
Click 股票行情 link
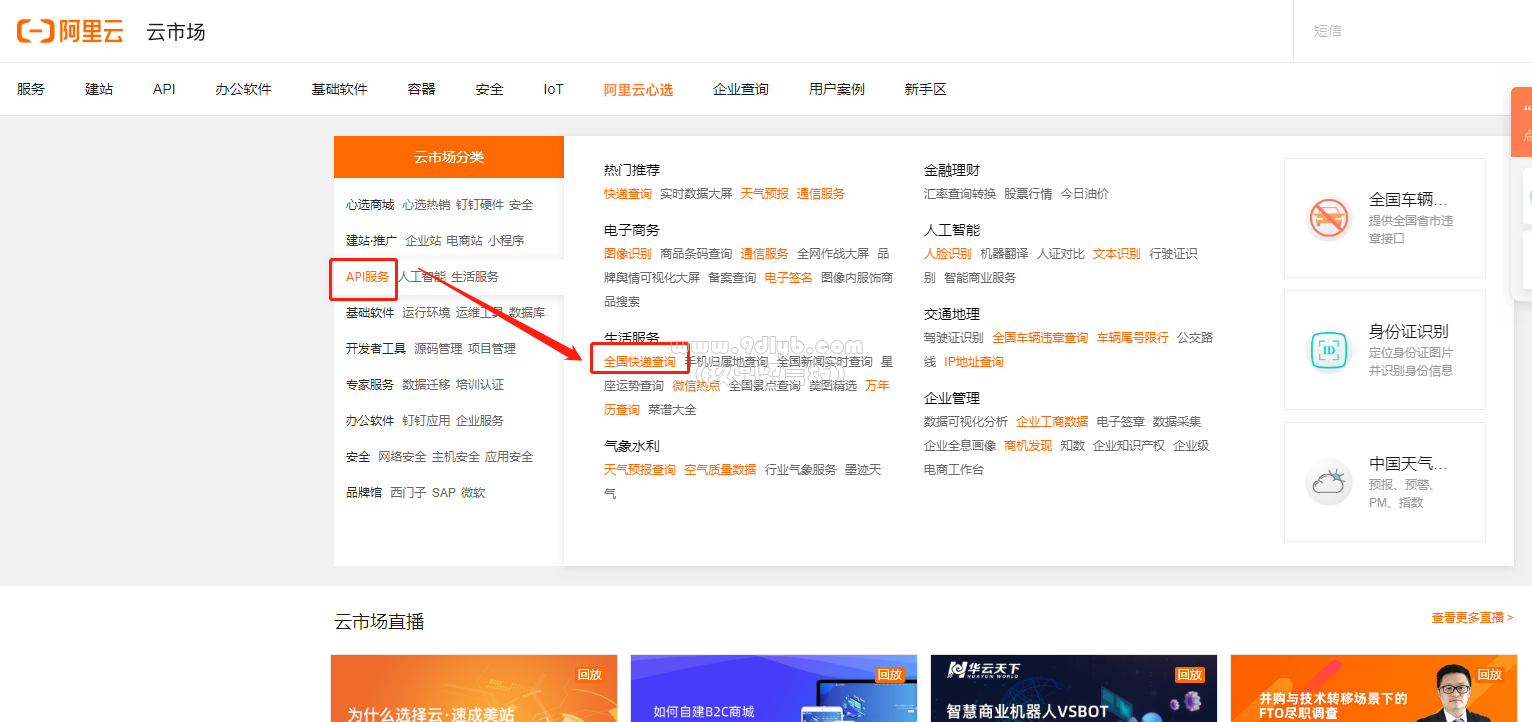point(1028,194)
